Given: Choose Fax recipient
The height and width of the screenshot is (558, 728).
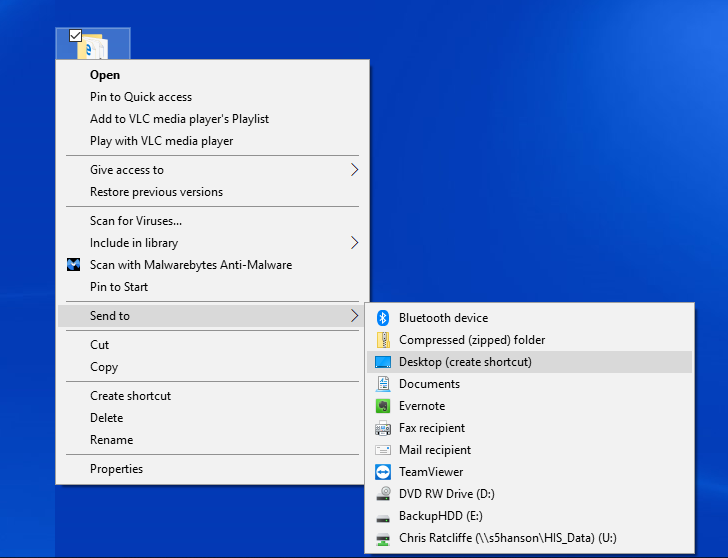Looking at the screenshot, I should point(530,428).
